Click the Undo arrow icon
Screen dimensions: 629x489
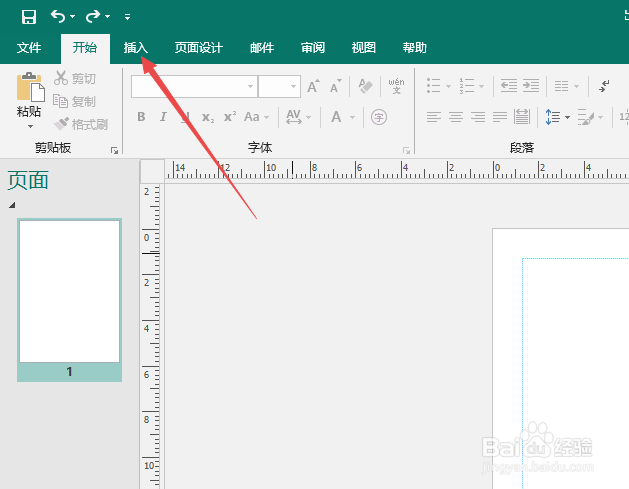[x=58, y=16]
